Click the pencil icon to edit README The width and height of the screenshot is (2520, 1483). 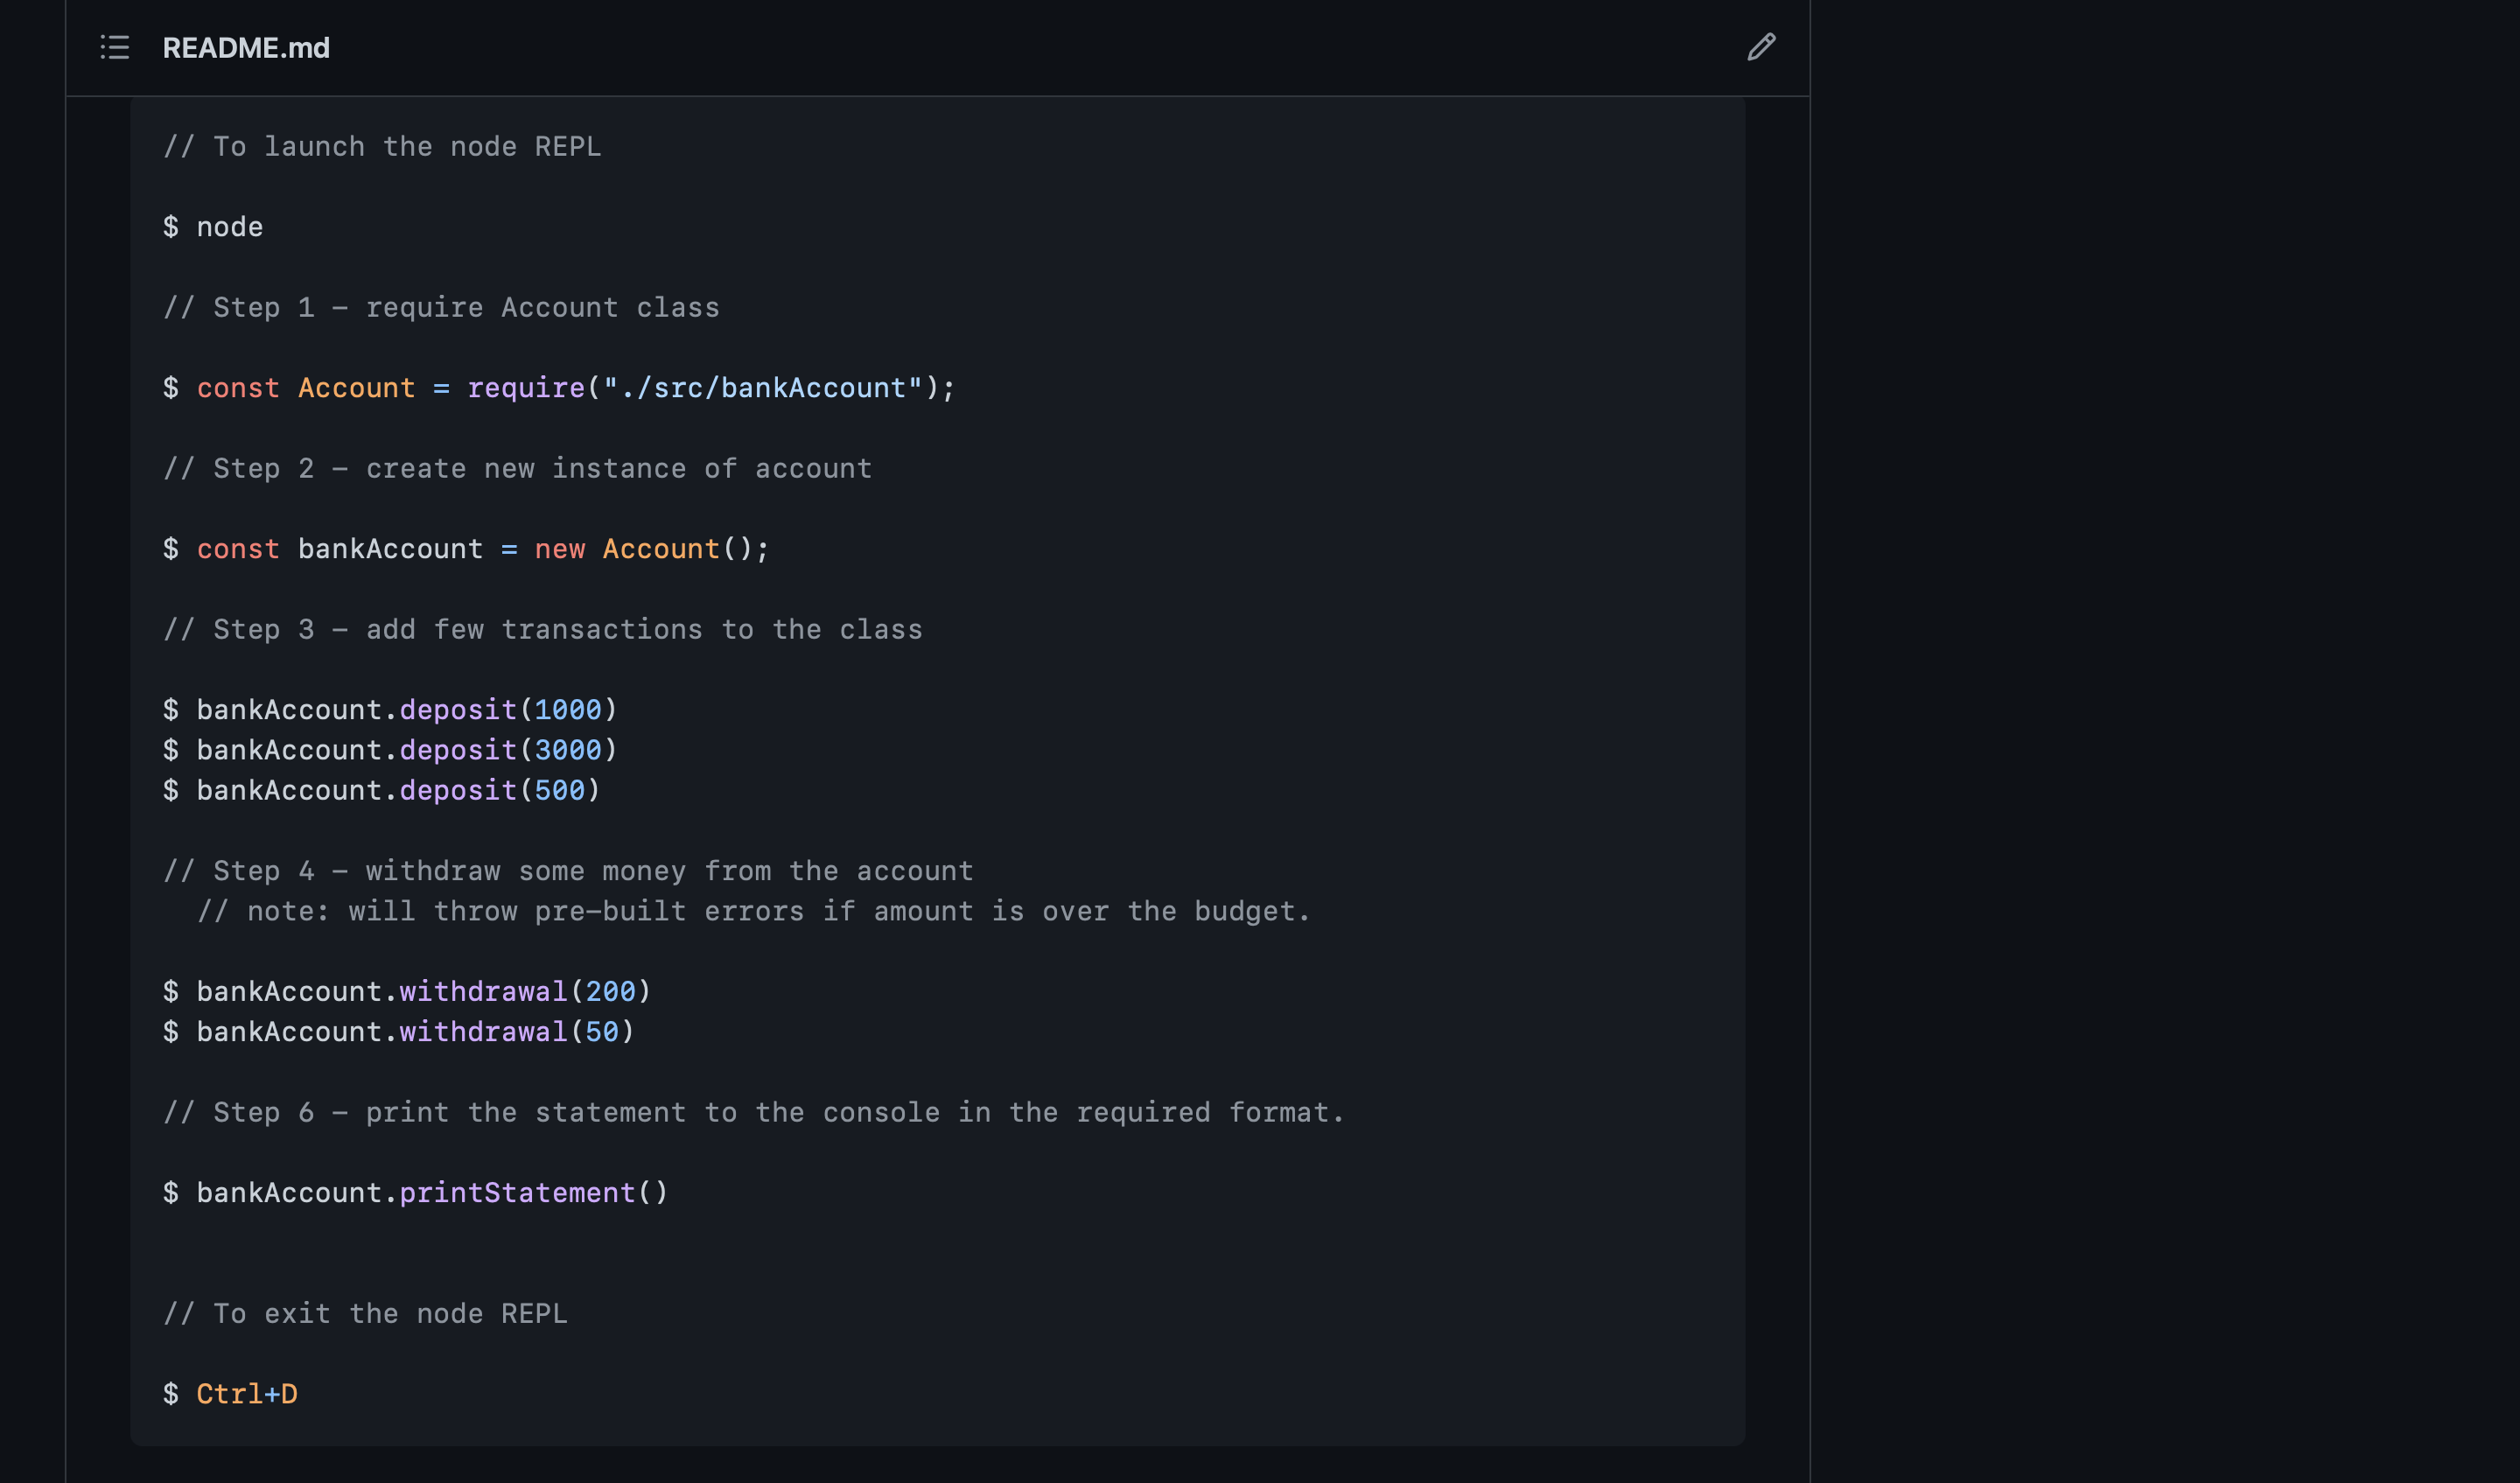tap(1761, 47)
